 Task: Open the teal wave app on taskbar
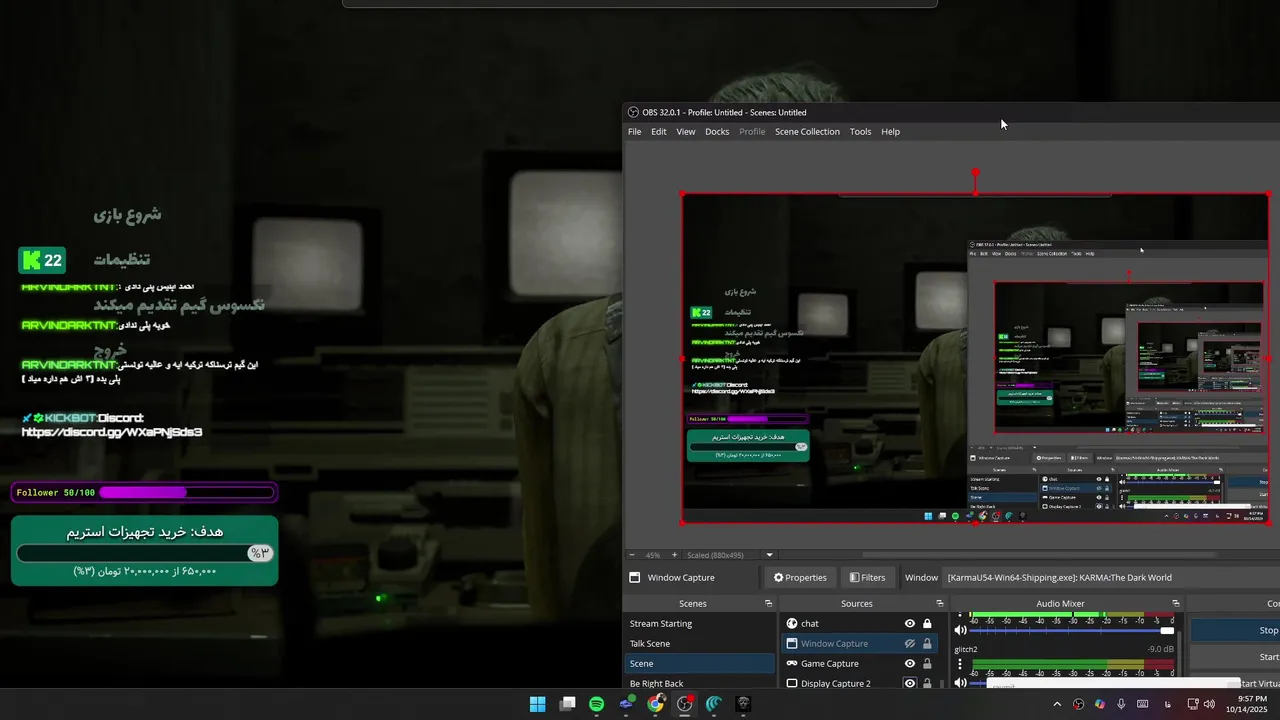click(714, 704)
